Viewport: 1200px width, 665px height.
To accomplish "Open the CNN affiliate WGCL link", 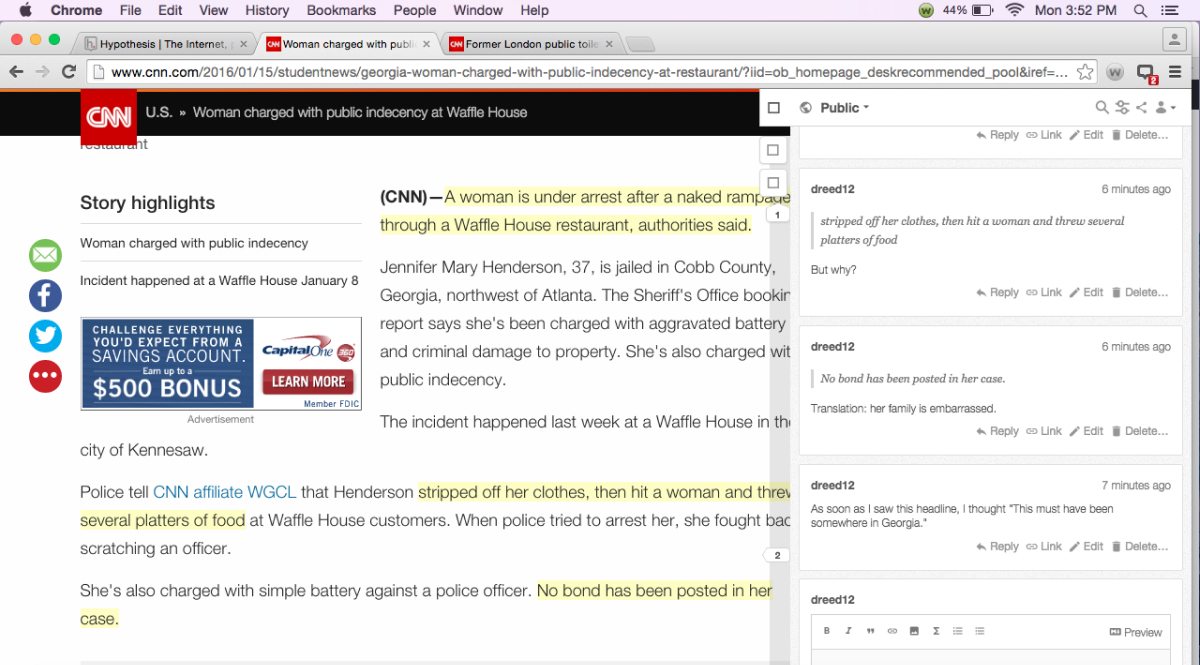I will point(224,492).
